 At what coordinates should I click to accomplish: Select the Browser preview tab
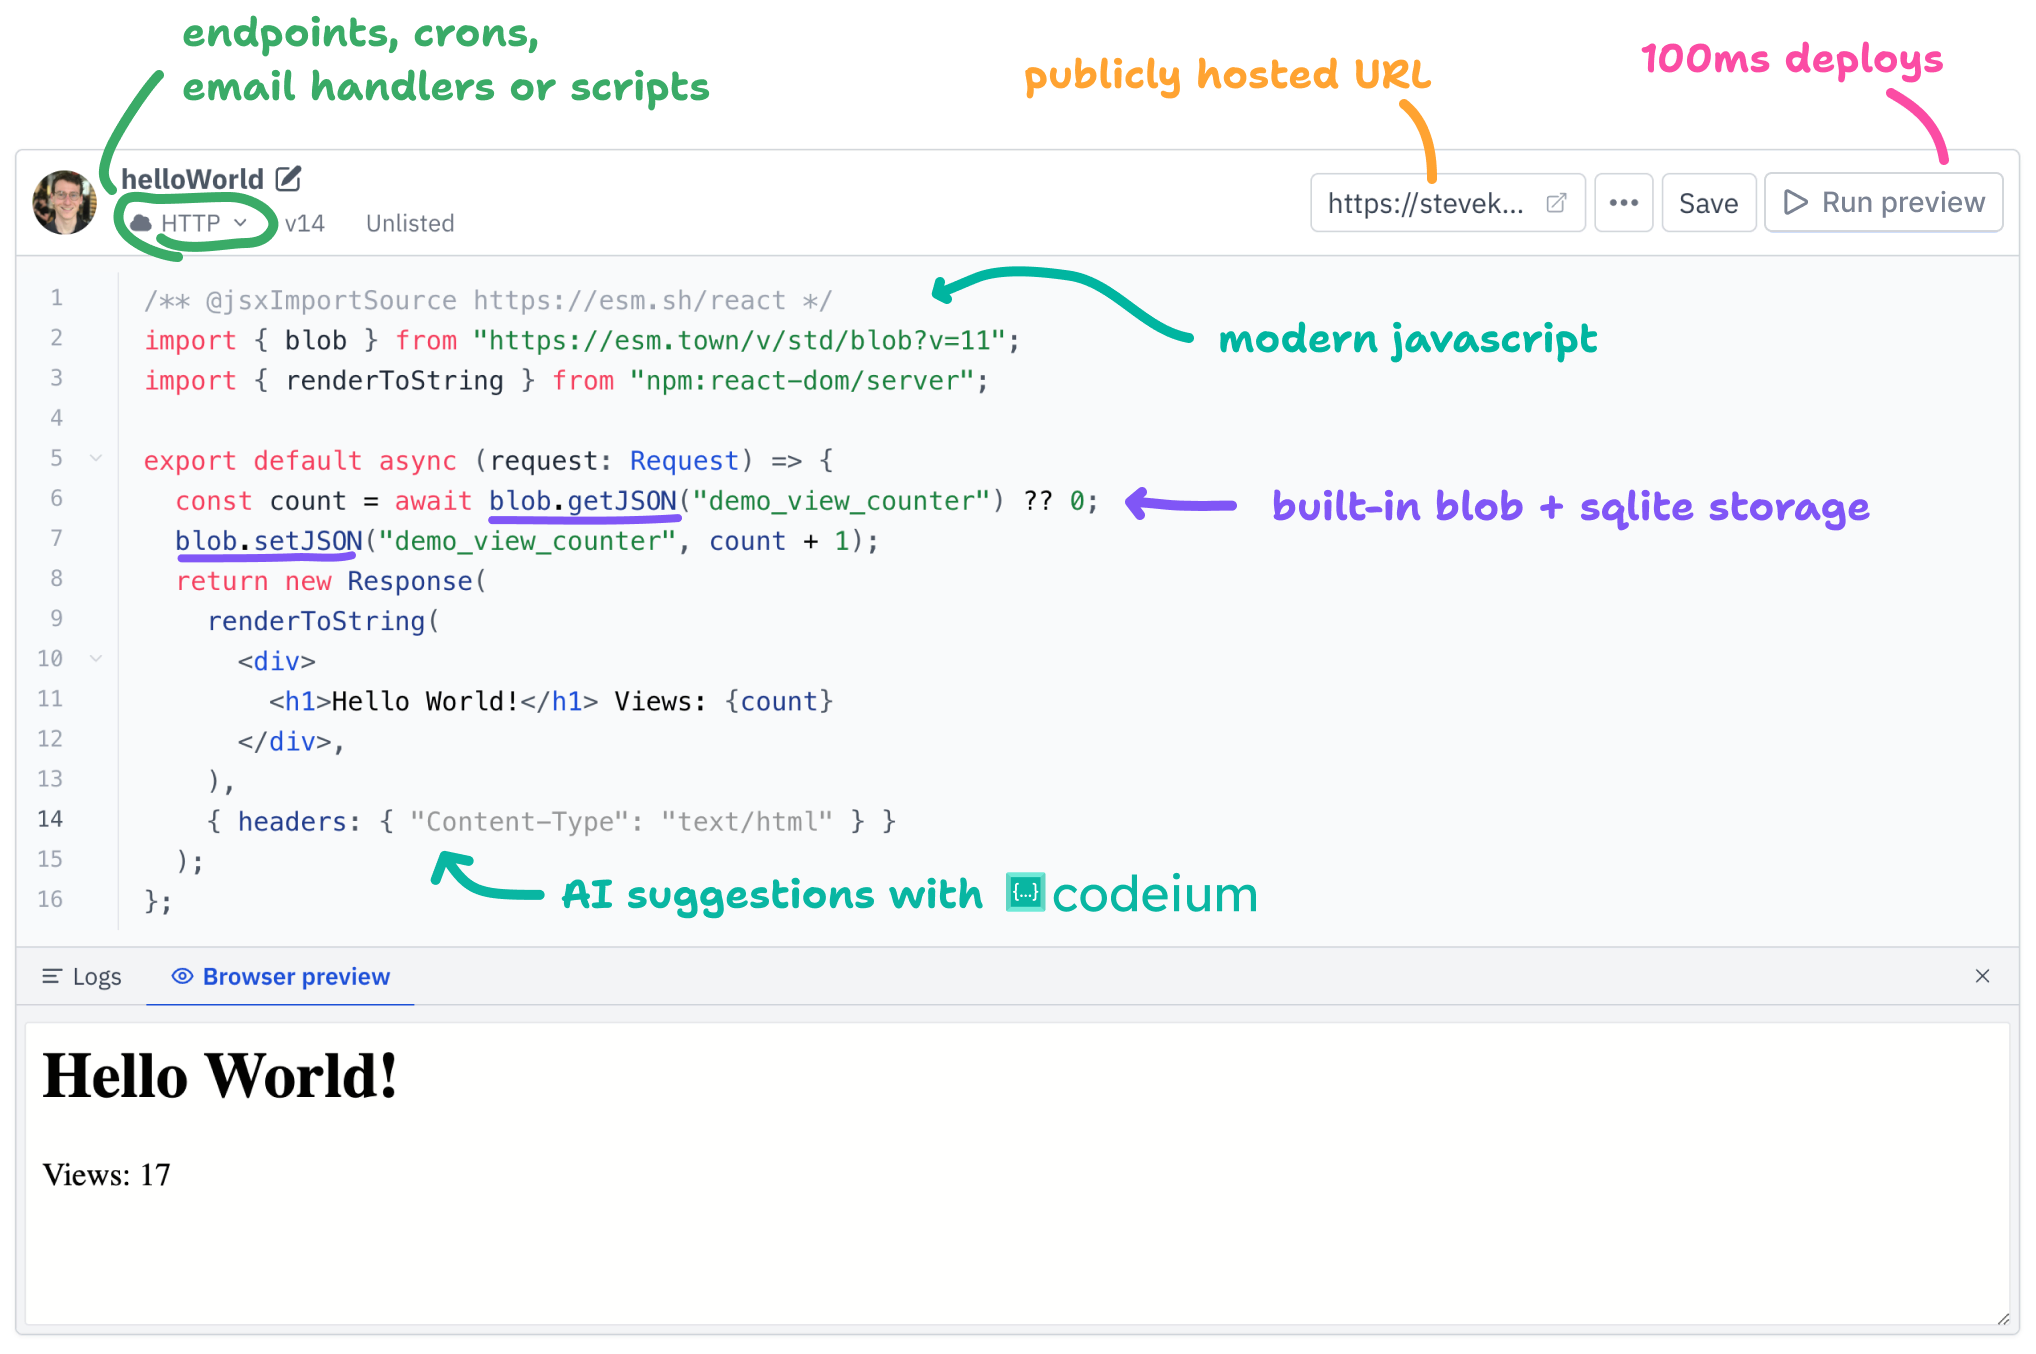tap(295, 976)
